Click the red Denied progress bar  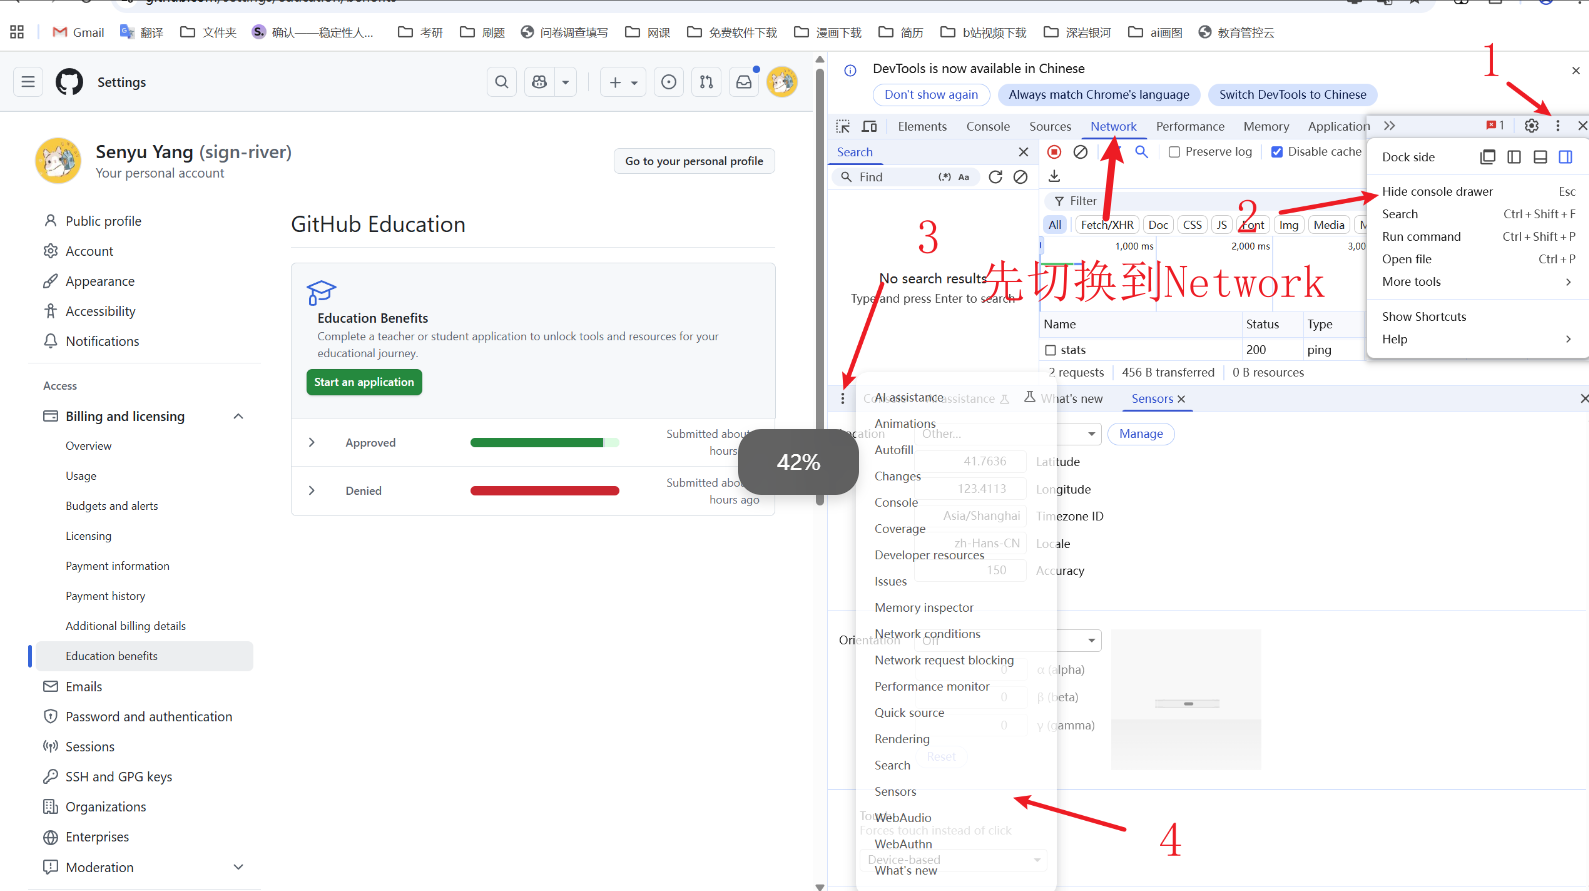(x=545, y=490)
